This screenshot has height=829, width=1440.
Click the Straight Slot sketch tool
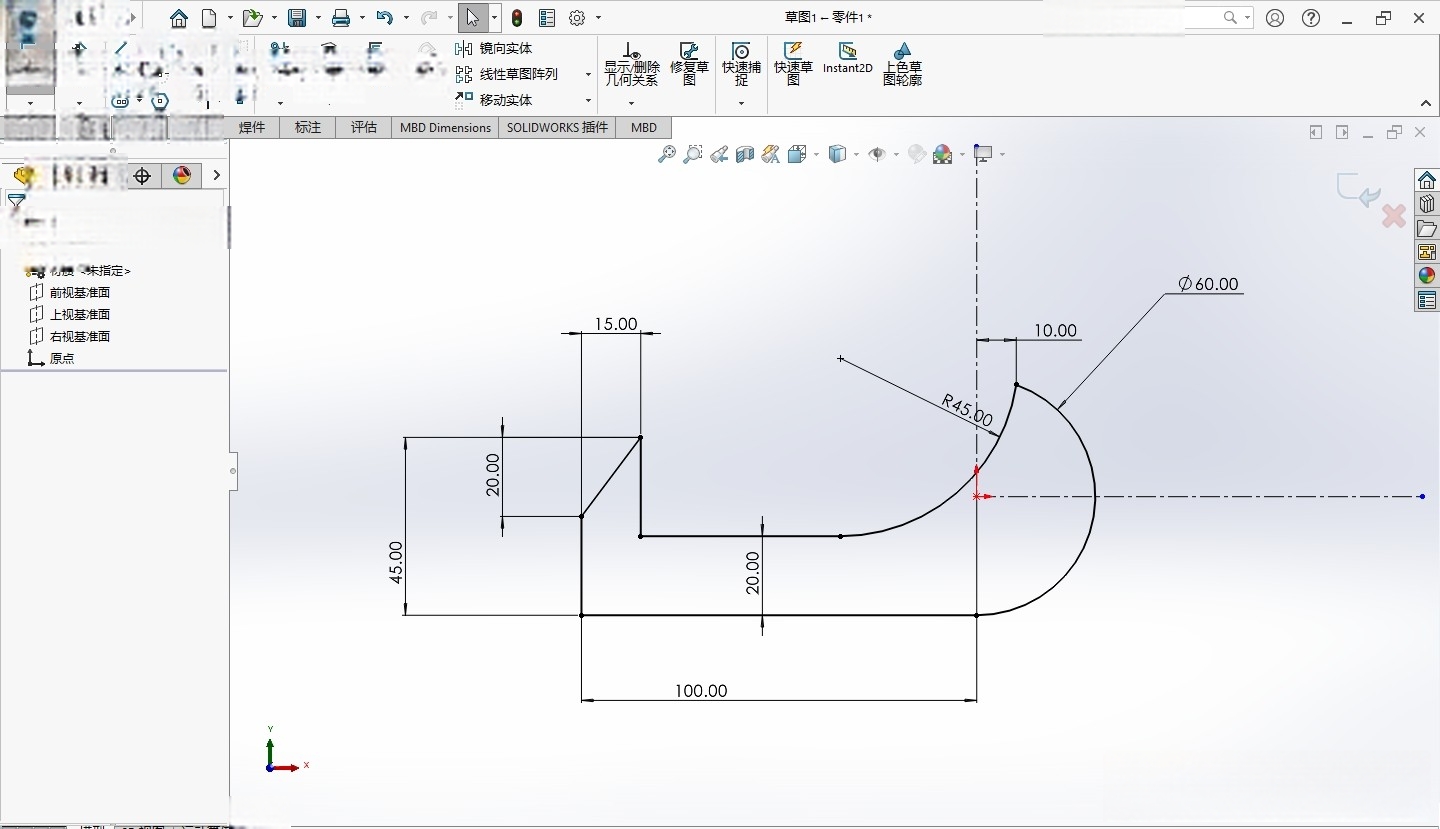pyautogui.click(x=120, y=100)
